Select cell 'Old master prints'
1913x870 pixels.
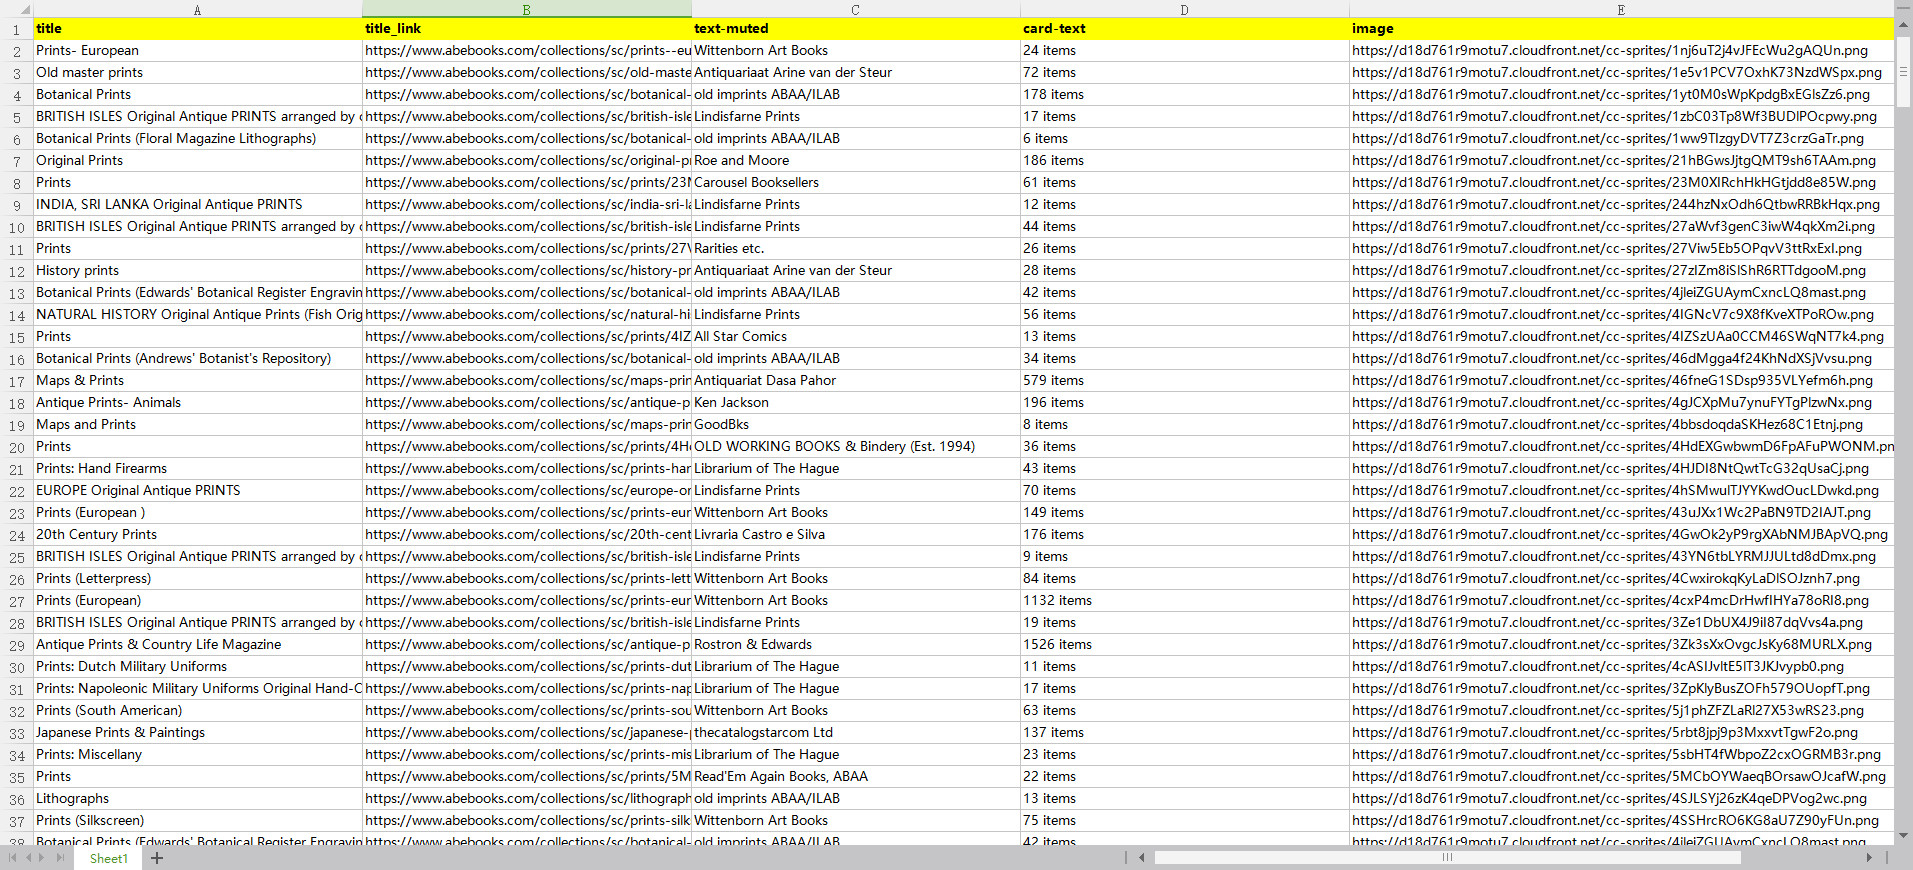point(197,73)
